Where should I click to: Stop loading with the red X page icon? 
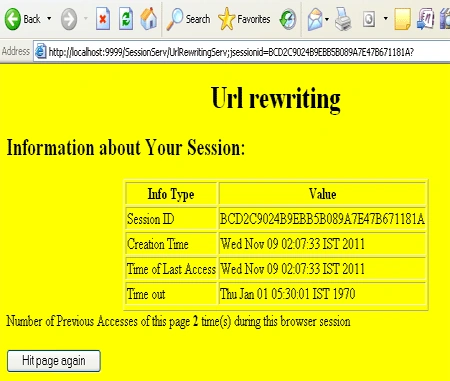pyautogui.click(x=103, y=19)
